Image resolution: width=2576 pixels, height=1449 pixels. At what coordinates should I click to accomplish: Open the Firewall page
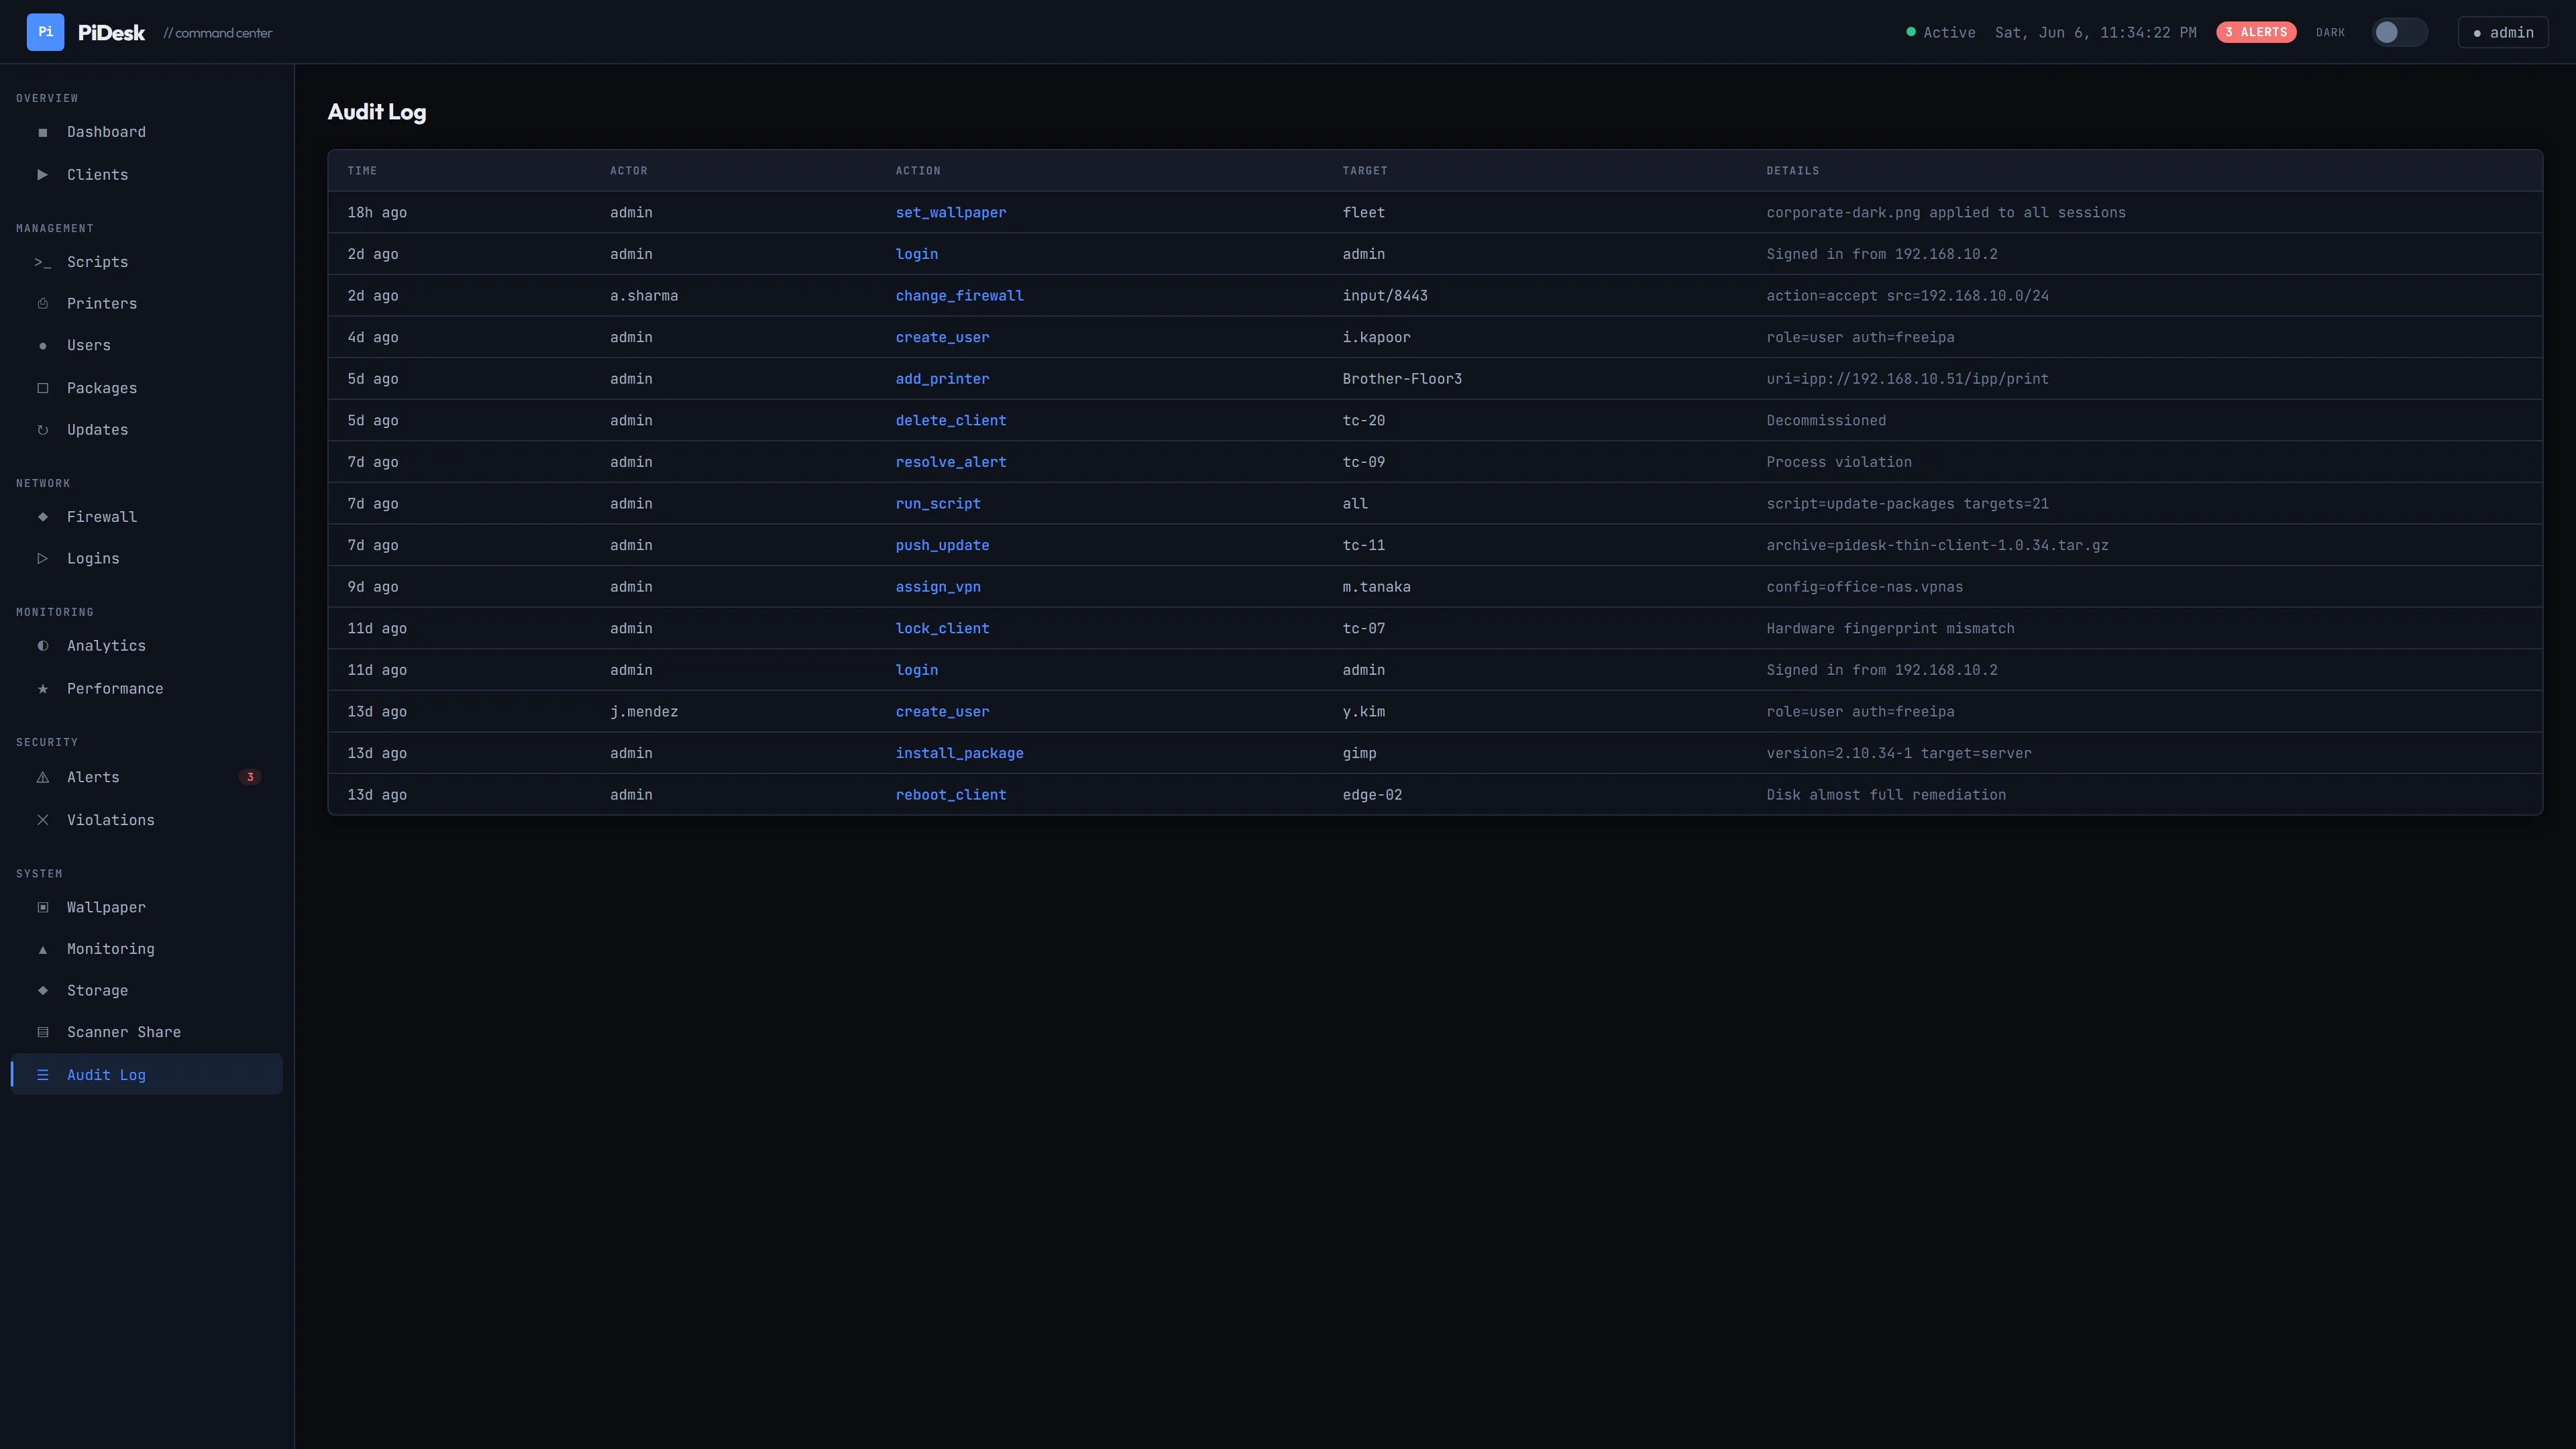[147, 517]
